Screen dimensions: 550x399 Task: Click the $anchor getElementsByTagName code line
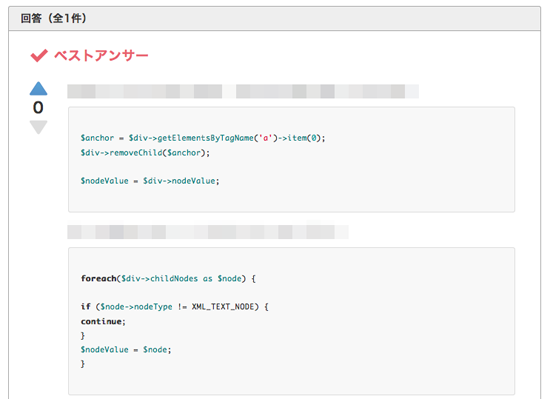[x=203, y=138]
